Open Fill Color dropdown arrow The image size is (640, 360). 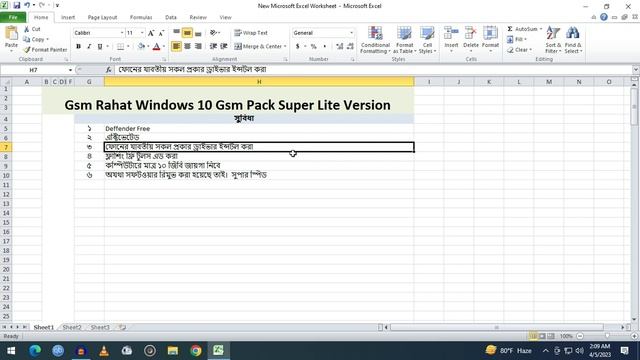(x=148, y=47)
